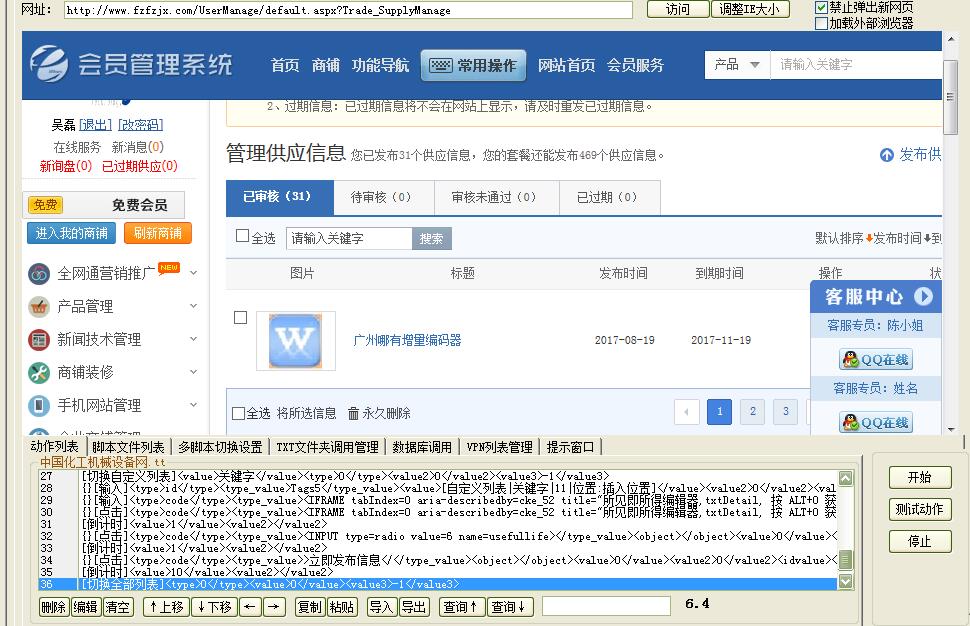Open the 产品管理 basket icon
Screen dimensions: 970x626
(x=39, y=306)
